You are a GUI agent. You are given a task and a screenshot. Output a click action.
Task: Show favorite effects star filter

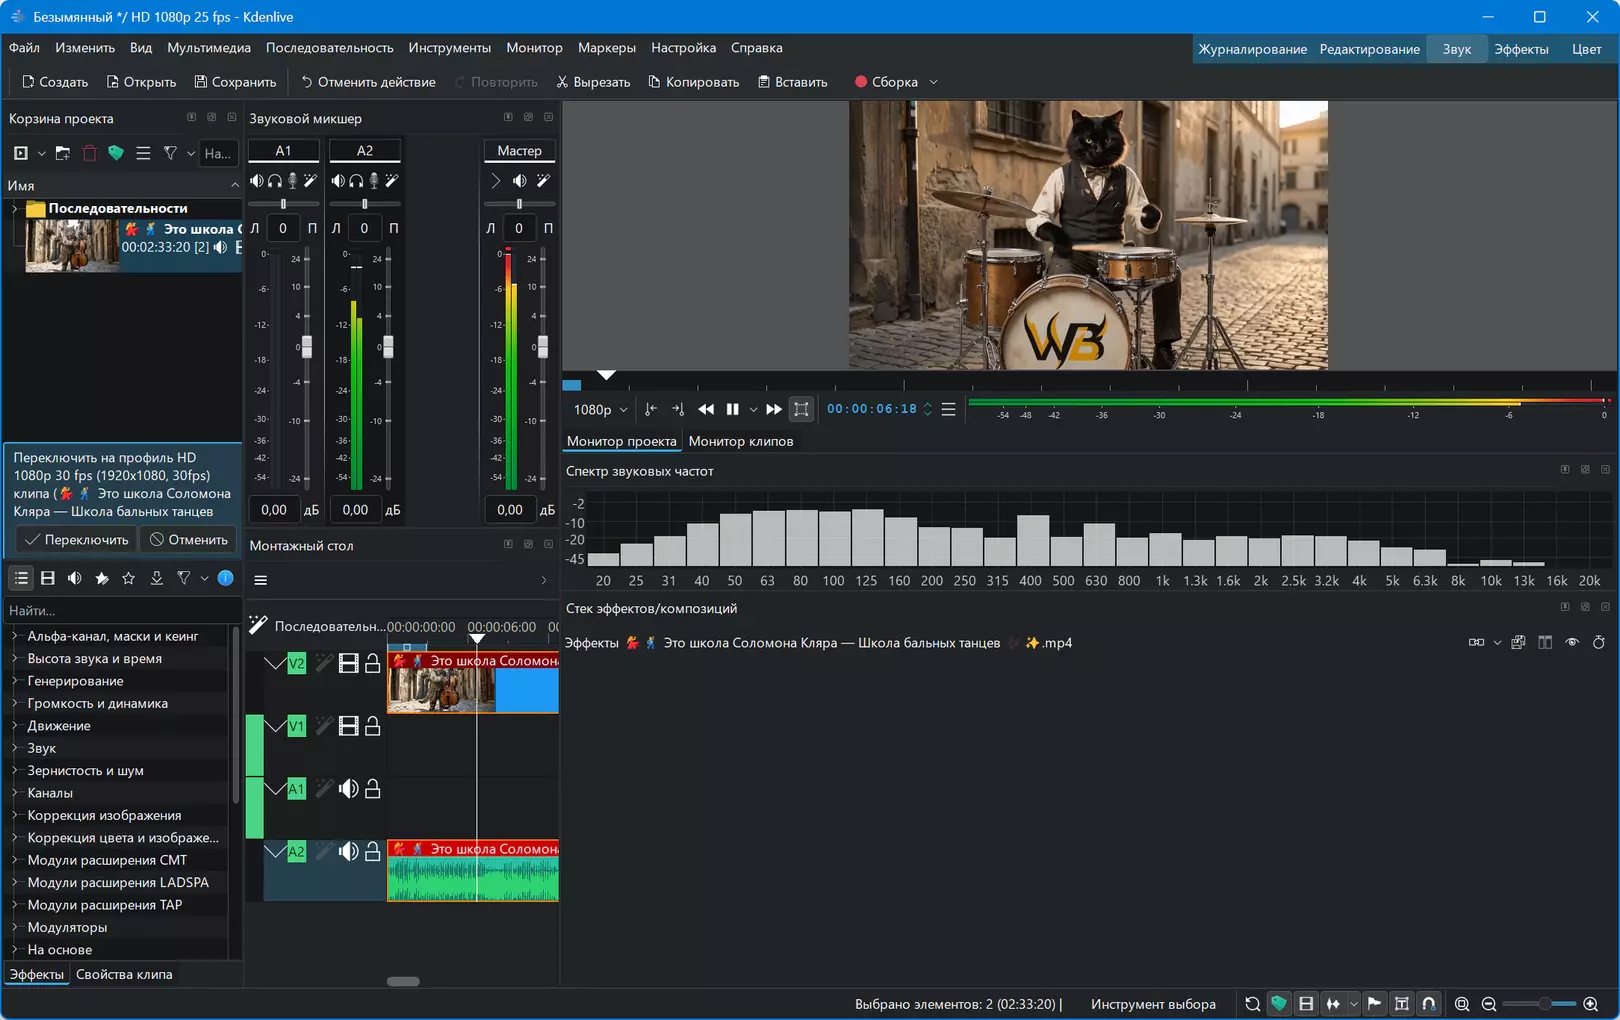pos(128,578)
